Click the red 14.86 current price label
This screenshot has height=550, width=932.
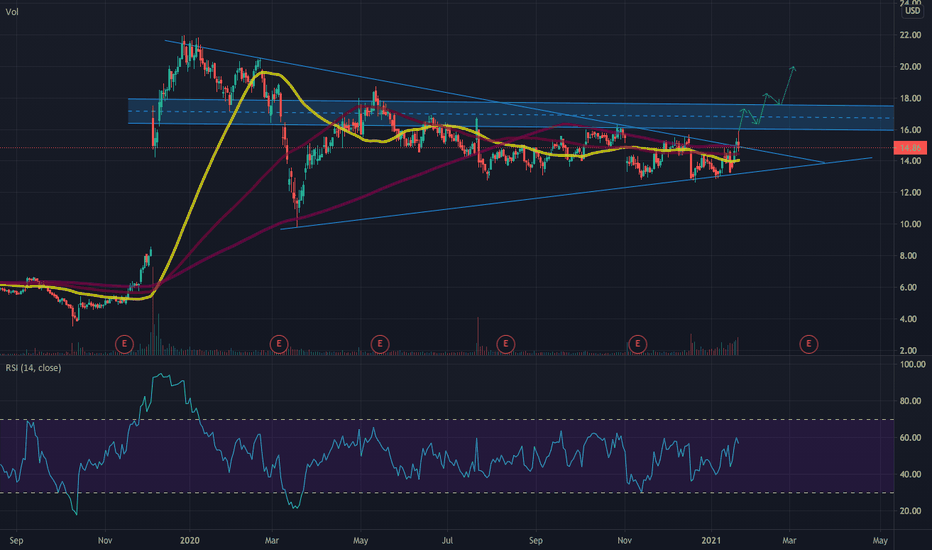click(x=910, y=148)
